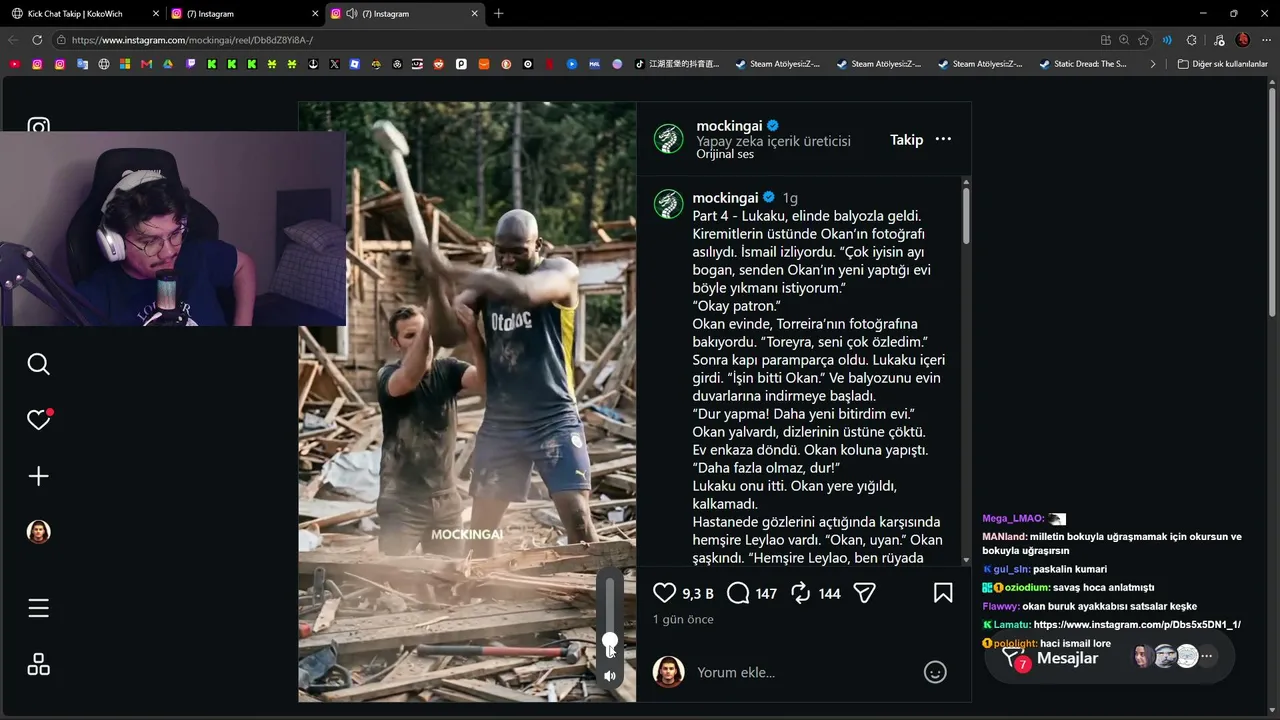Open the browser profile avatar
The height and width of the screenshot is (720, 1280).
[1243, 40]
